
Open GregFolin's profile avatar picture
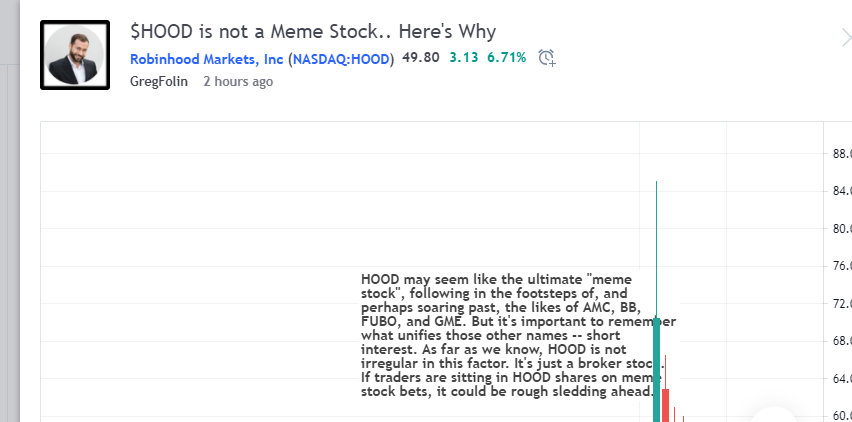pyautogui.click(x=75, y=54)
